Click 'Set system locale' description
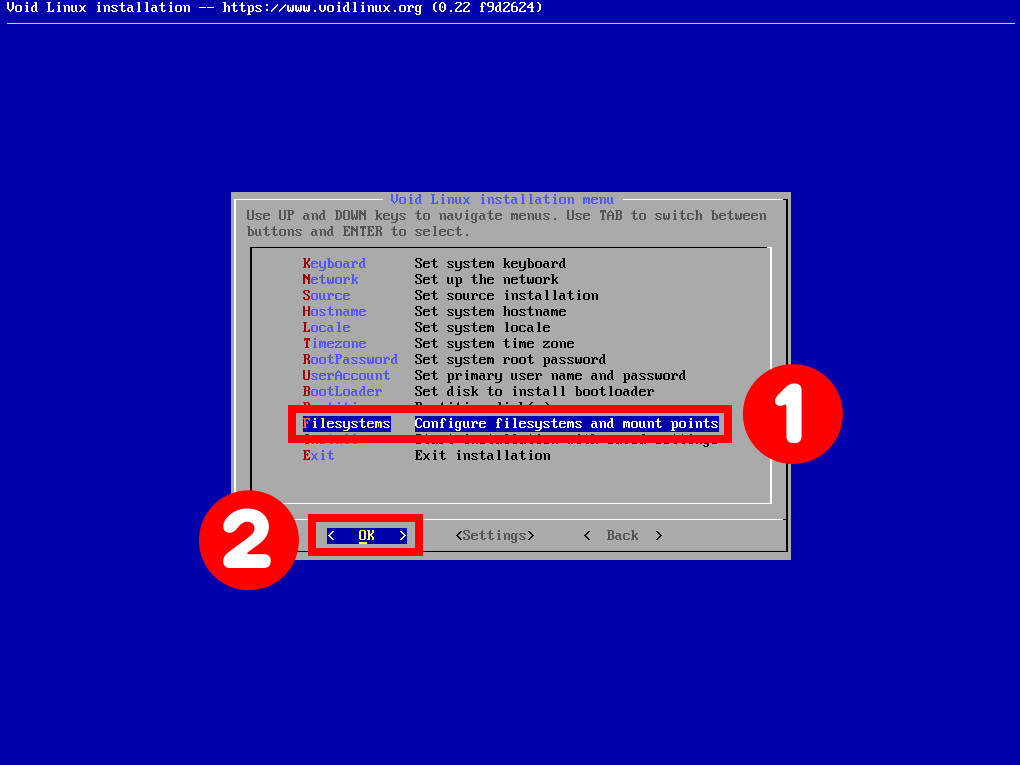 pos(482,327)
